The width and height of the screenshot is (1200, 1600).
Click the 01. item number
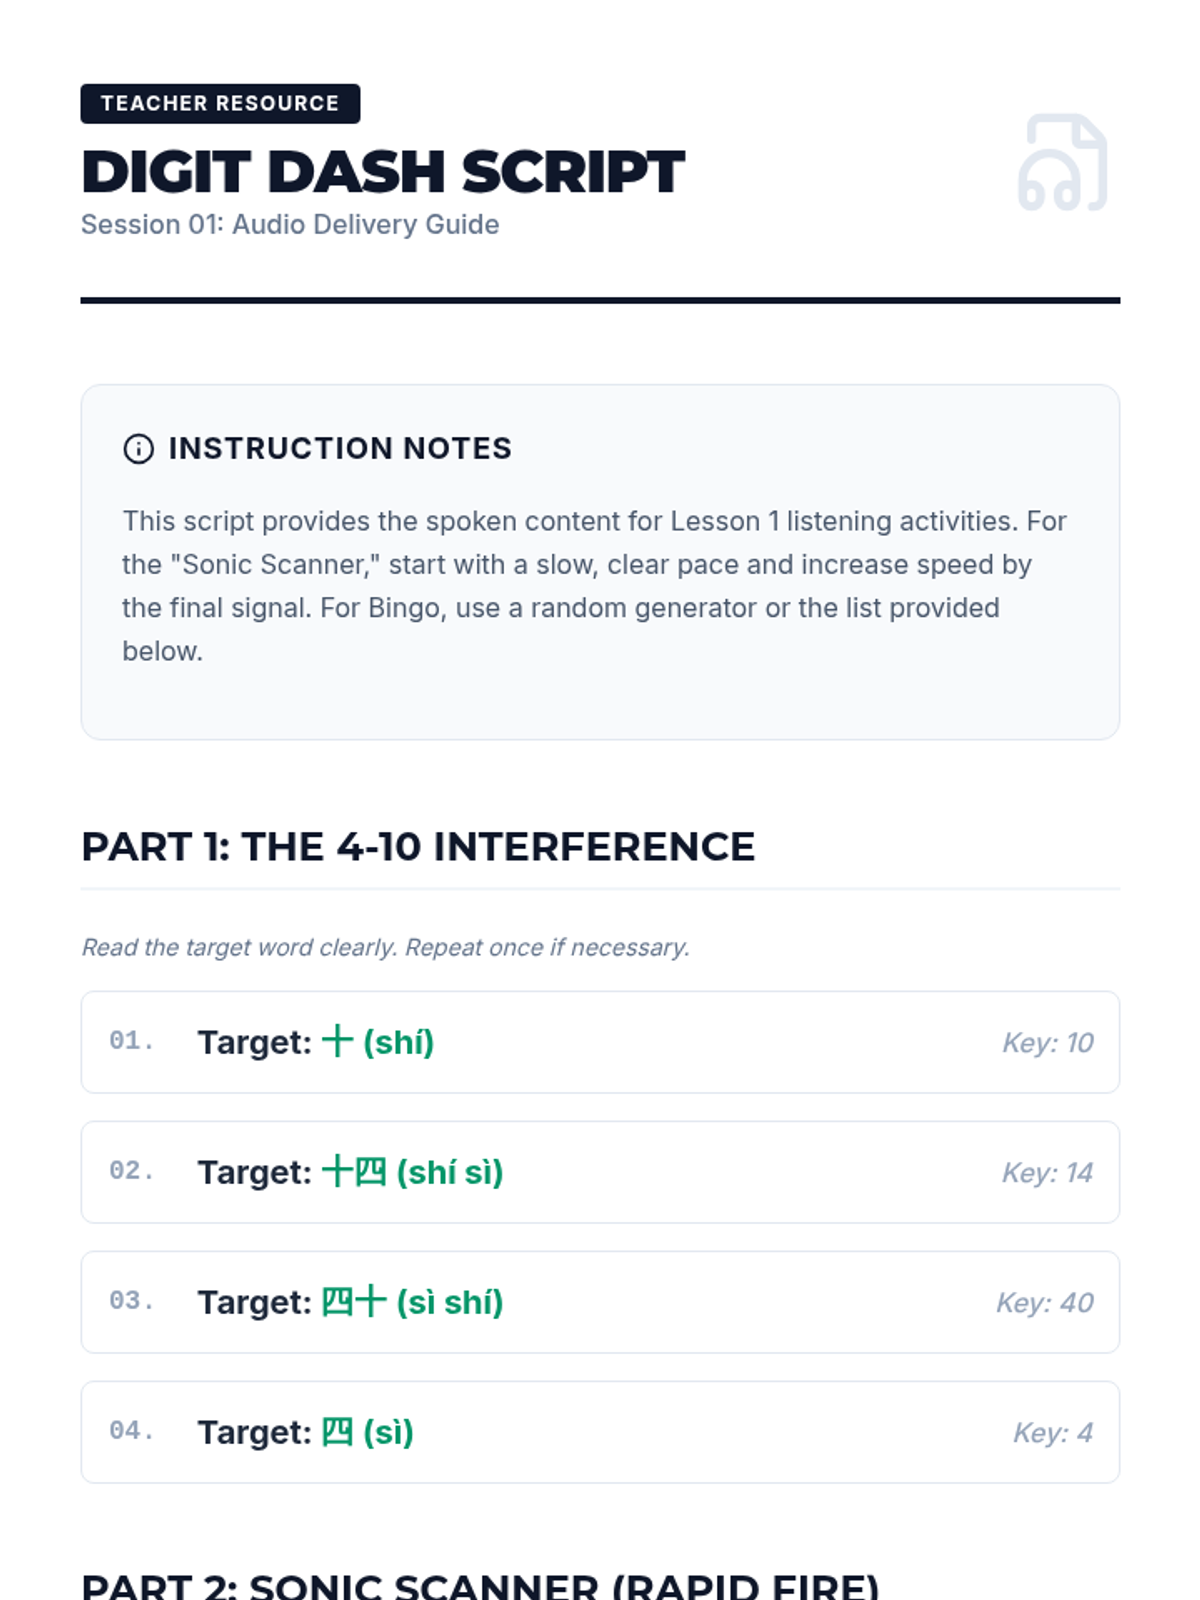(x=132, y=1041)
